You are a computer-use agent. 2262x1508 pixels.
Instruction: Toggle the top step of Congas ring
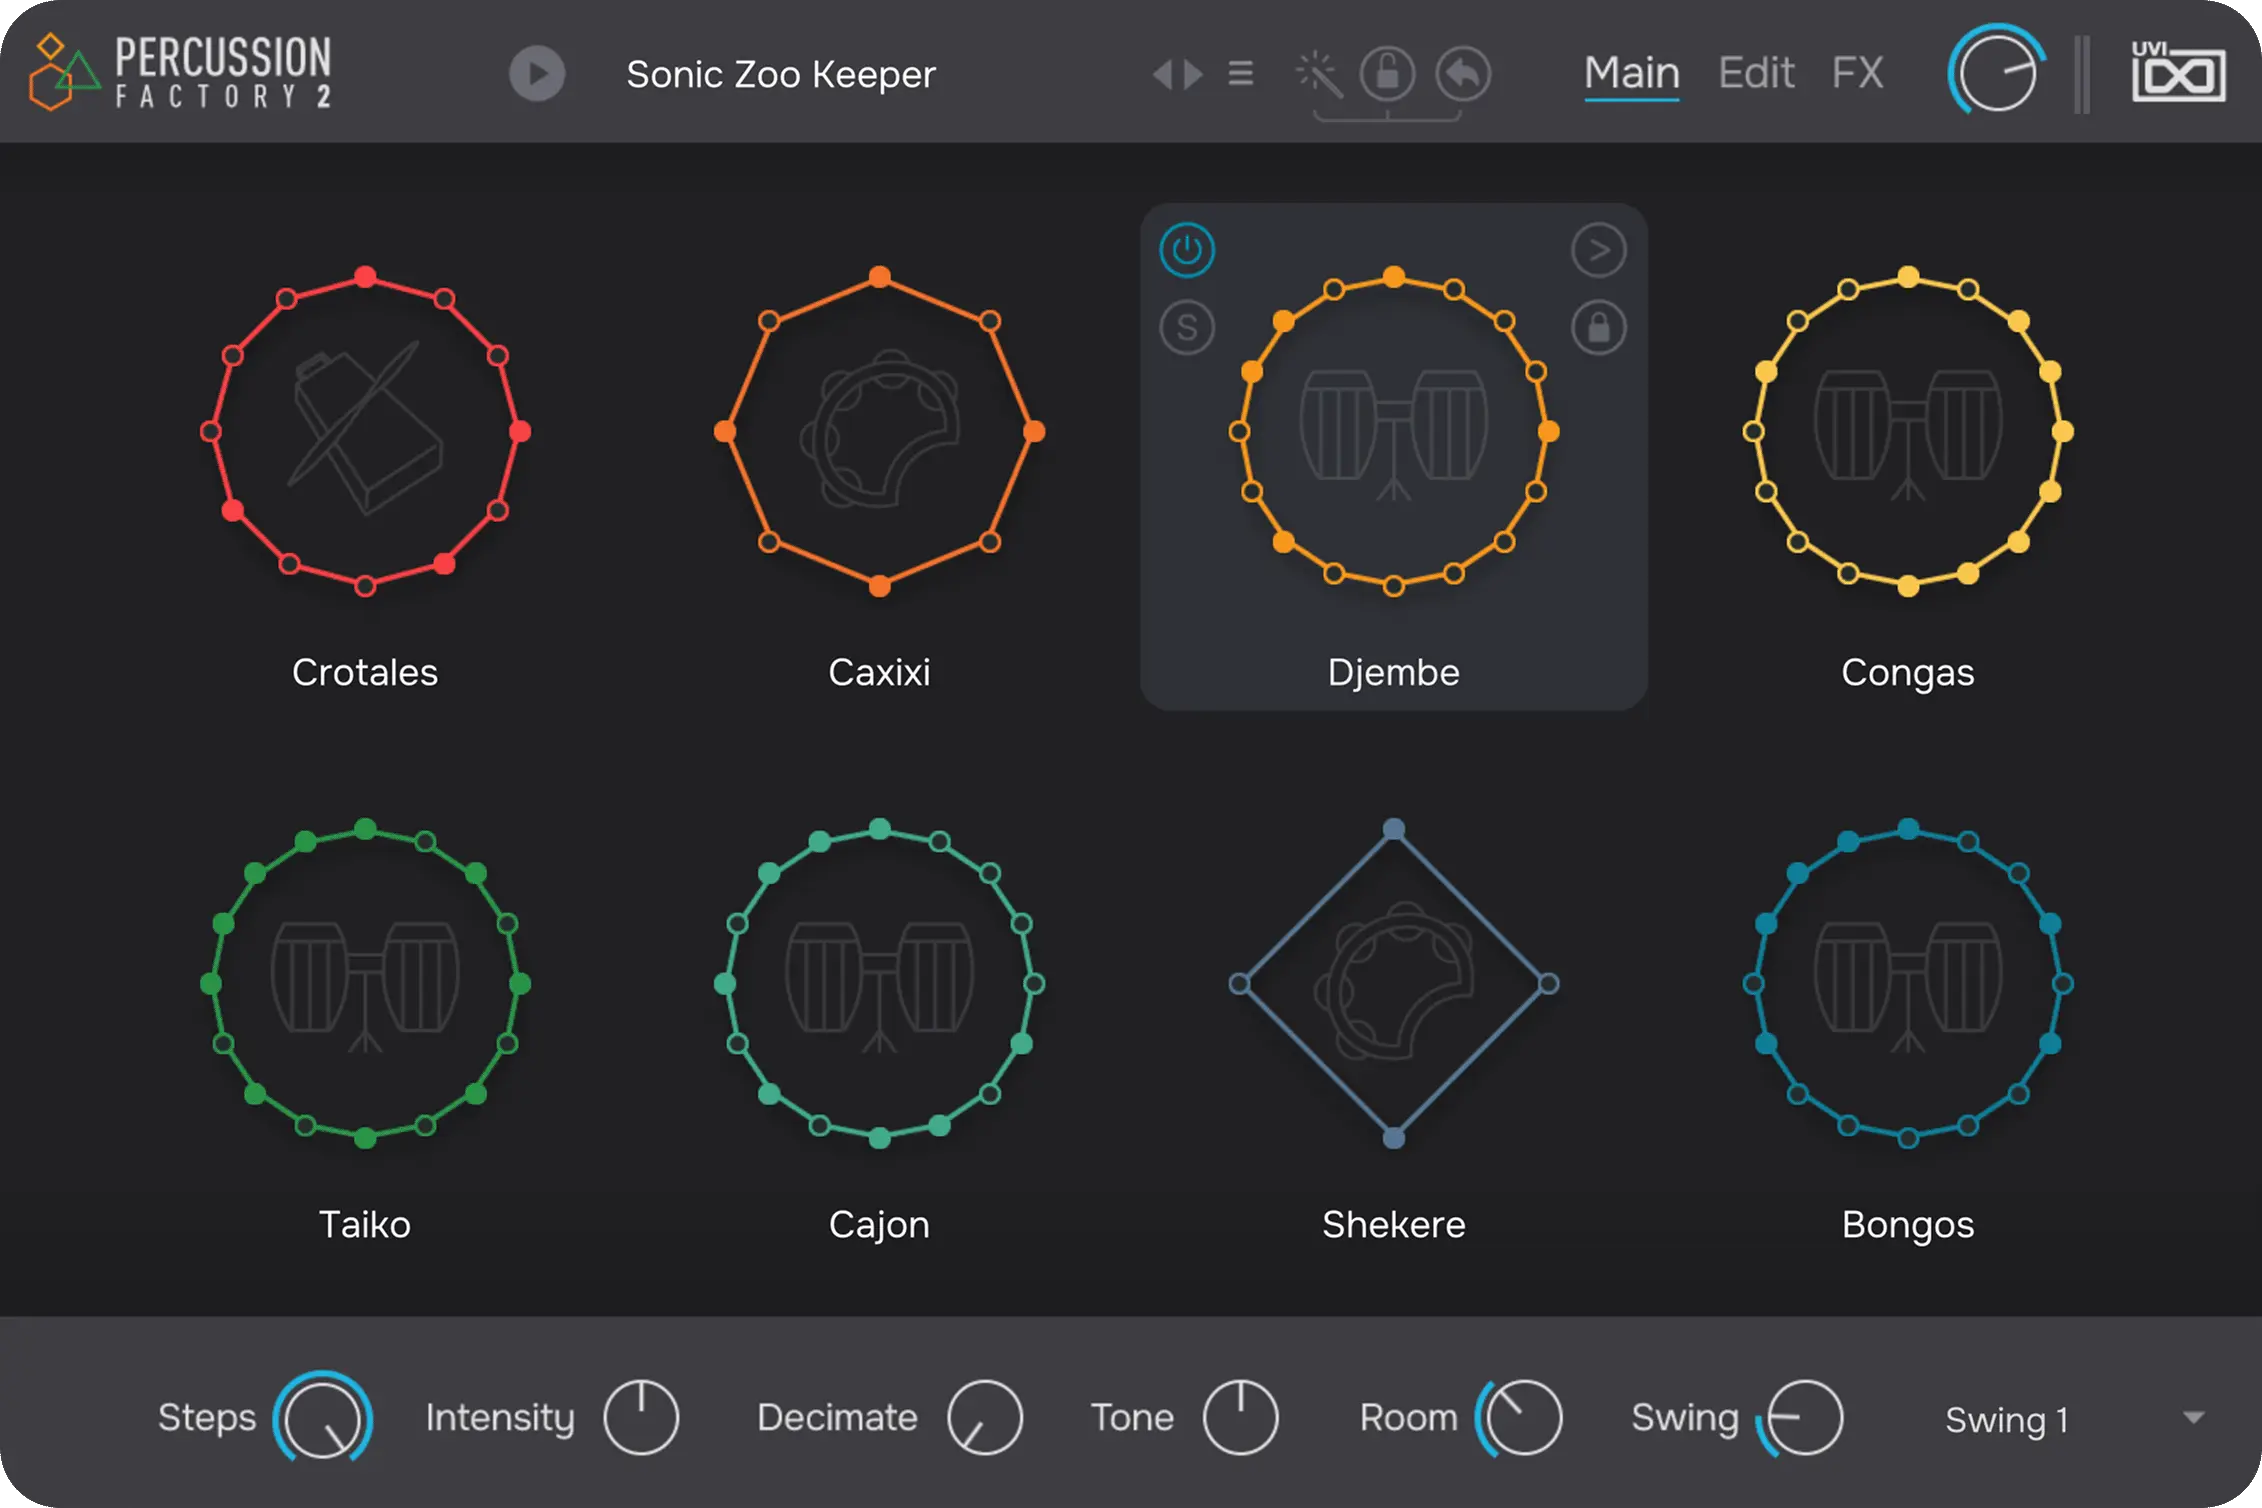1908,277
